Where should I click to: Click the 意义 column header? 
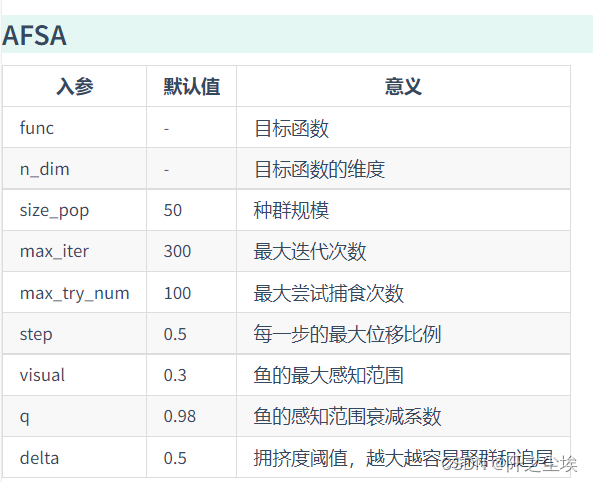403,86
